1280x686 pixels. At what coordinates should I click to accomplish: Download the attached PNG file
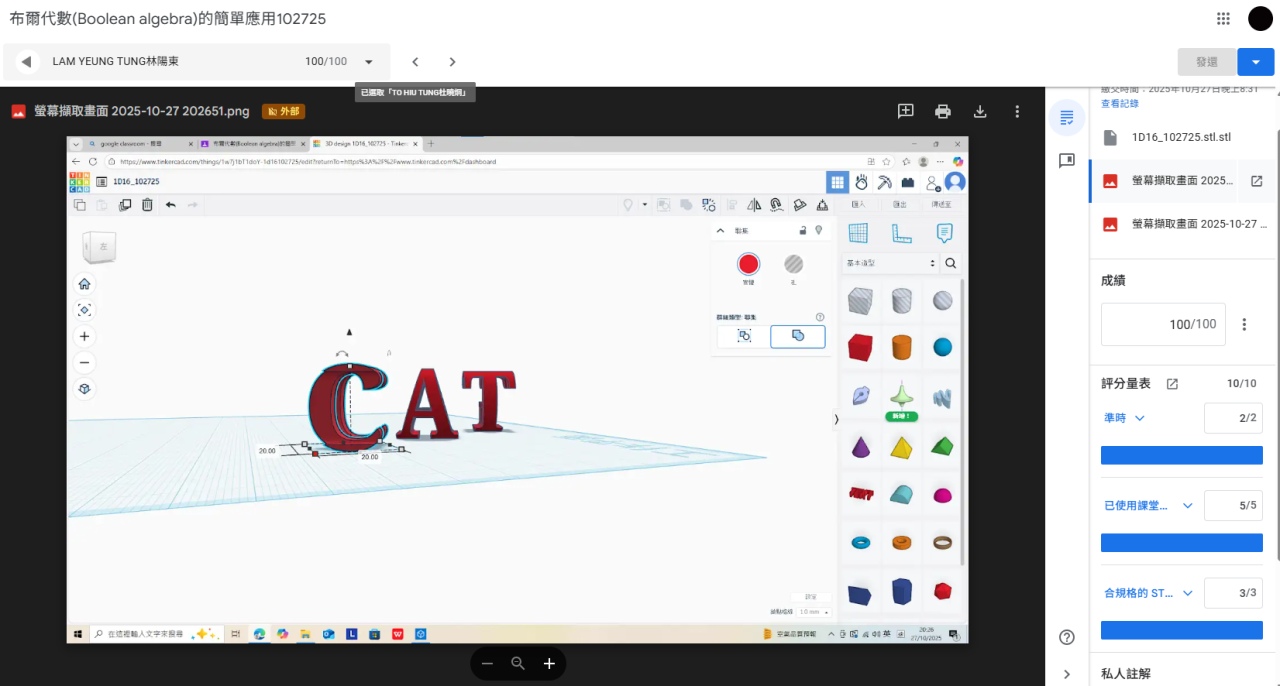point(980,111)
